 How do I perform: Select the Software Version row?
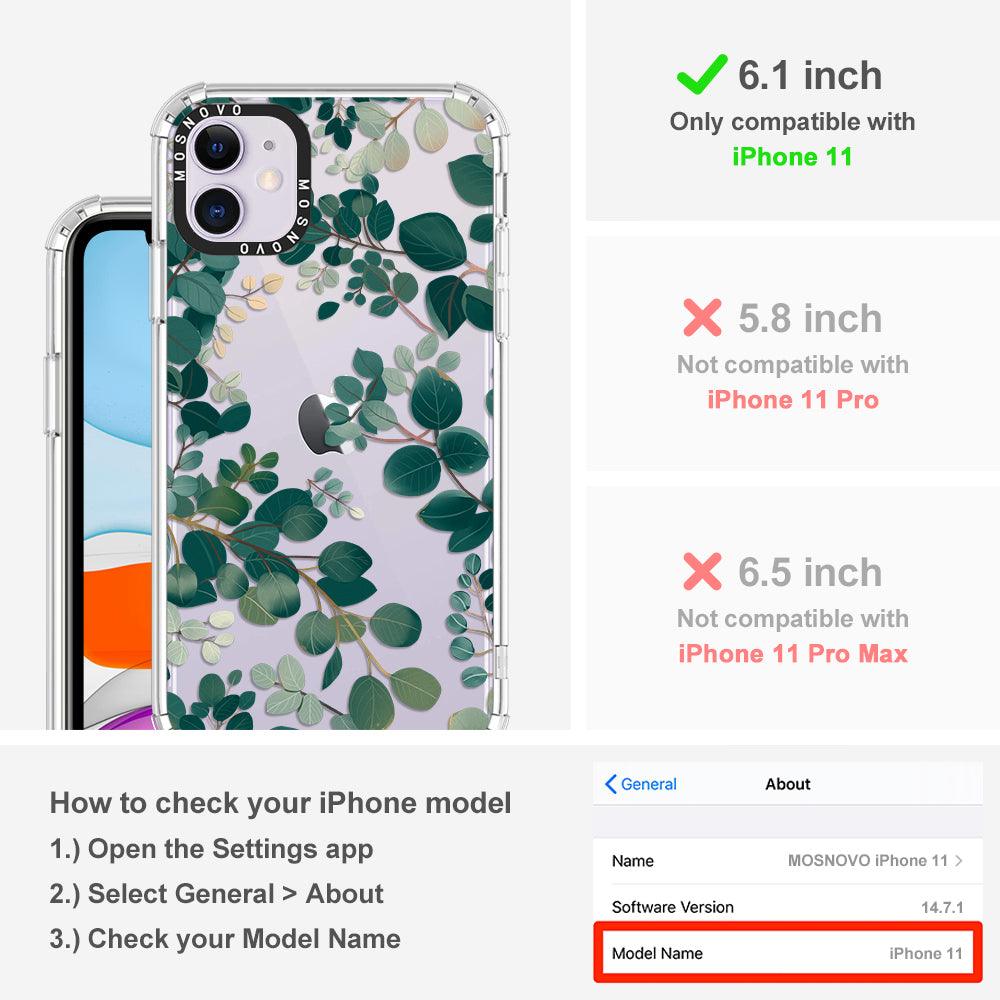(x=788, y=906)
